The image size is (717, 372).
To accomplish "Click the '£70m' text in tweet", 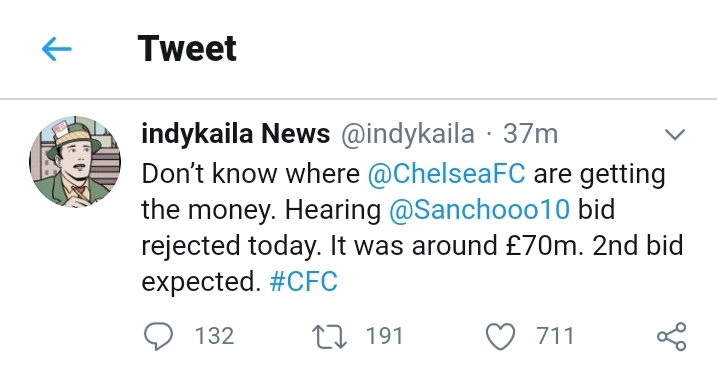I will pyautogui.click(x=544, y=245).
